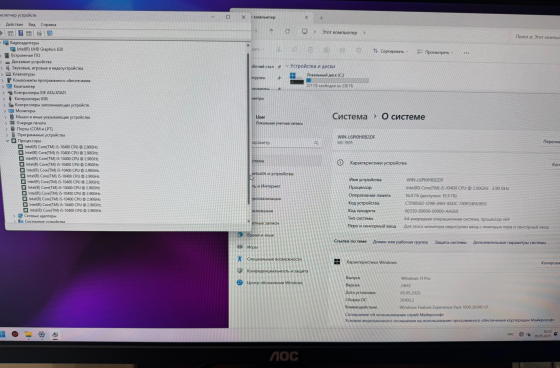Click the Windows Start button on taskbar

point(2,334)
